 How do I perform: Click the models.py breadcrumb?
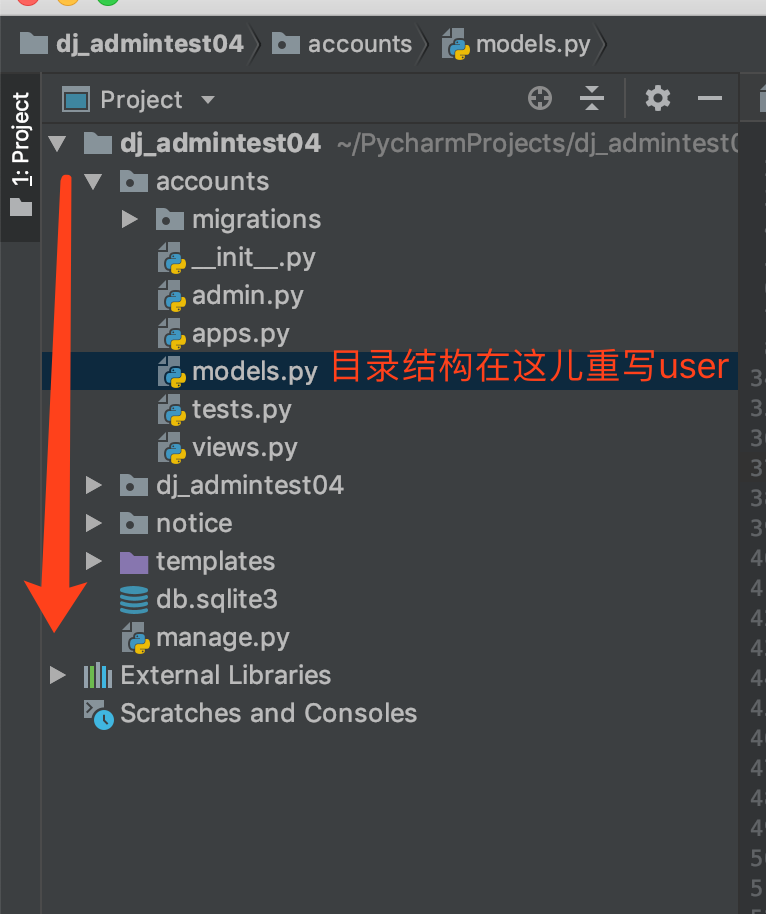pyautogui.click(x=516, y=44)
